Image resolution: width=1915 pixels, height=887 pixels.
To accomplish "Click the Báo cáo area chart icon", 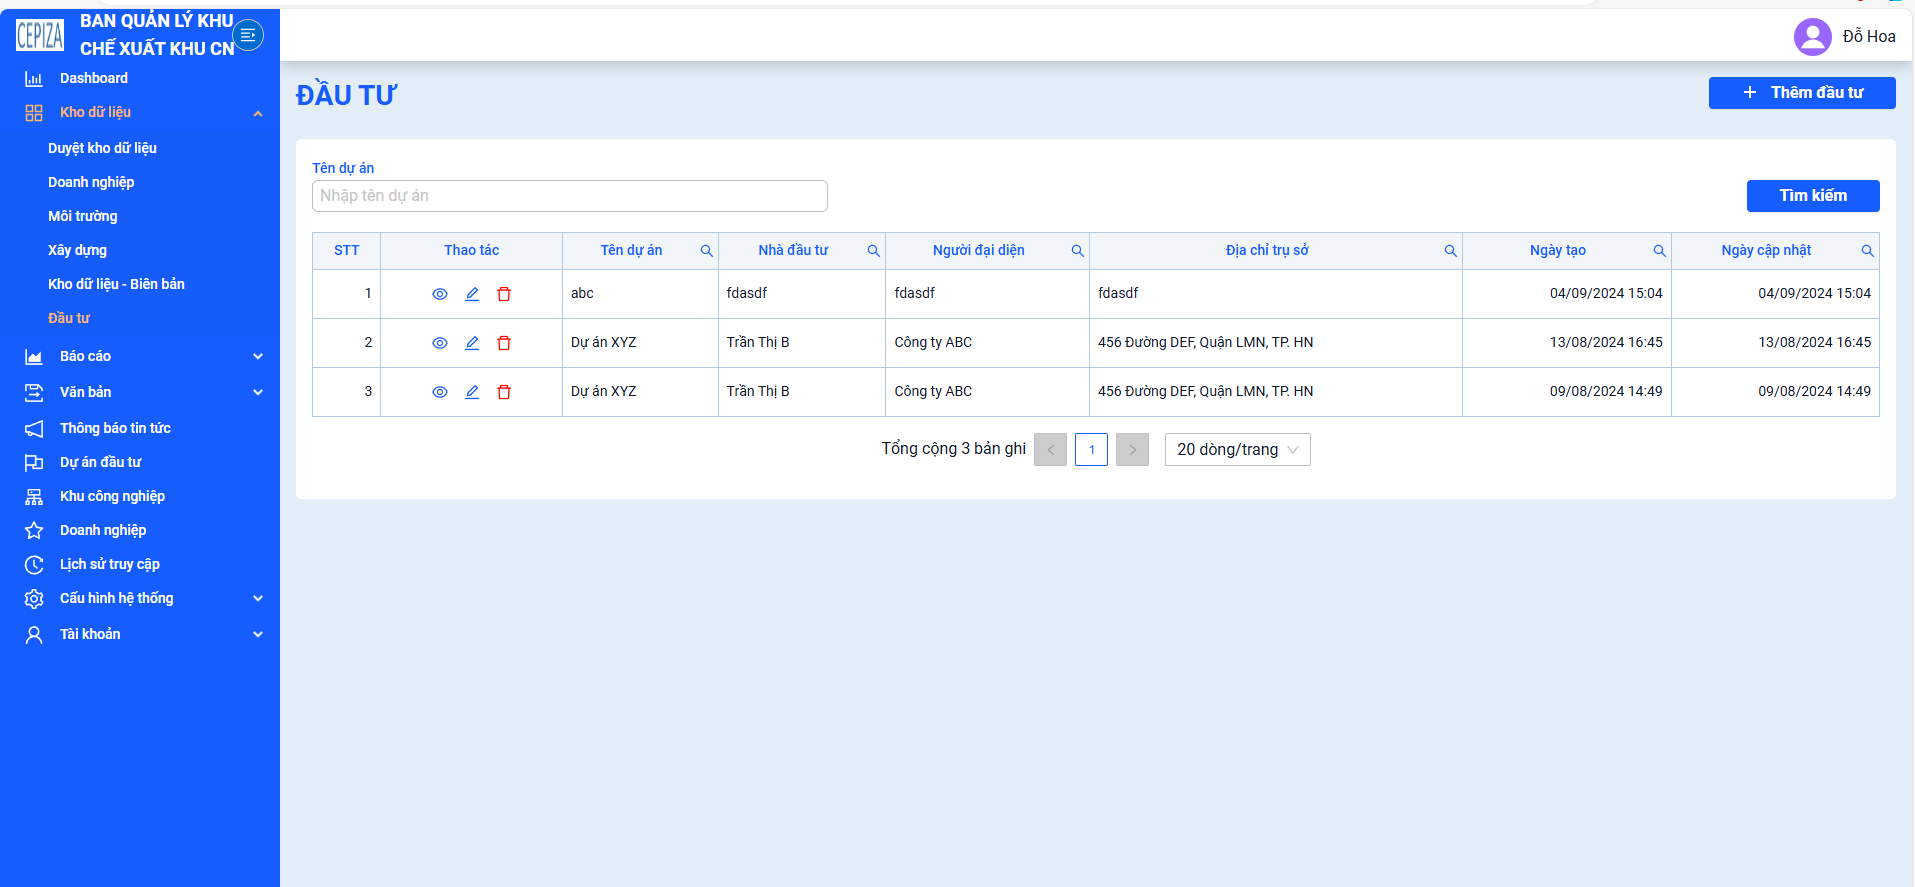I will (x=34, y=357).
